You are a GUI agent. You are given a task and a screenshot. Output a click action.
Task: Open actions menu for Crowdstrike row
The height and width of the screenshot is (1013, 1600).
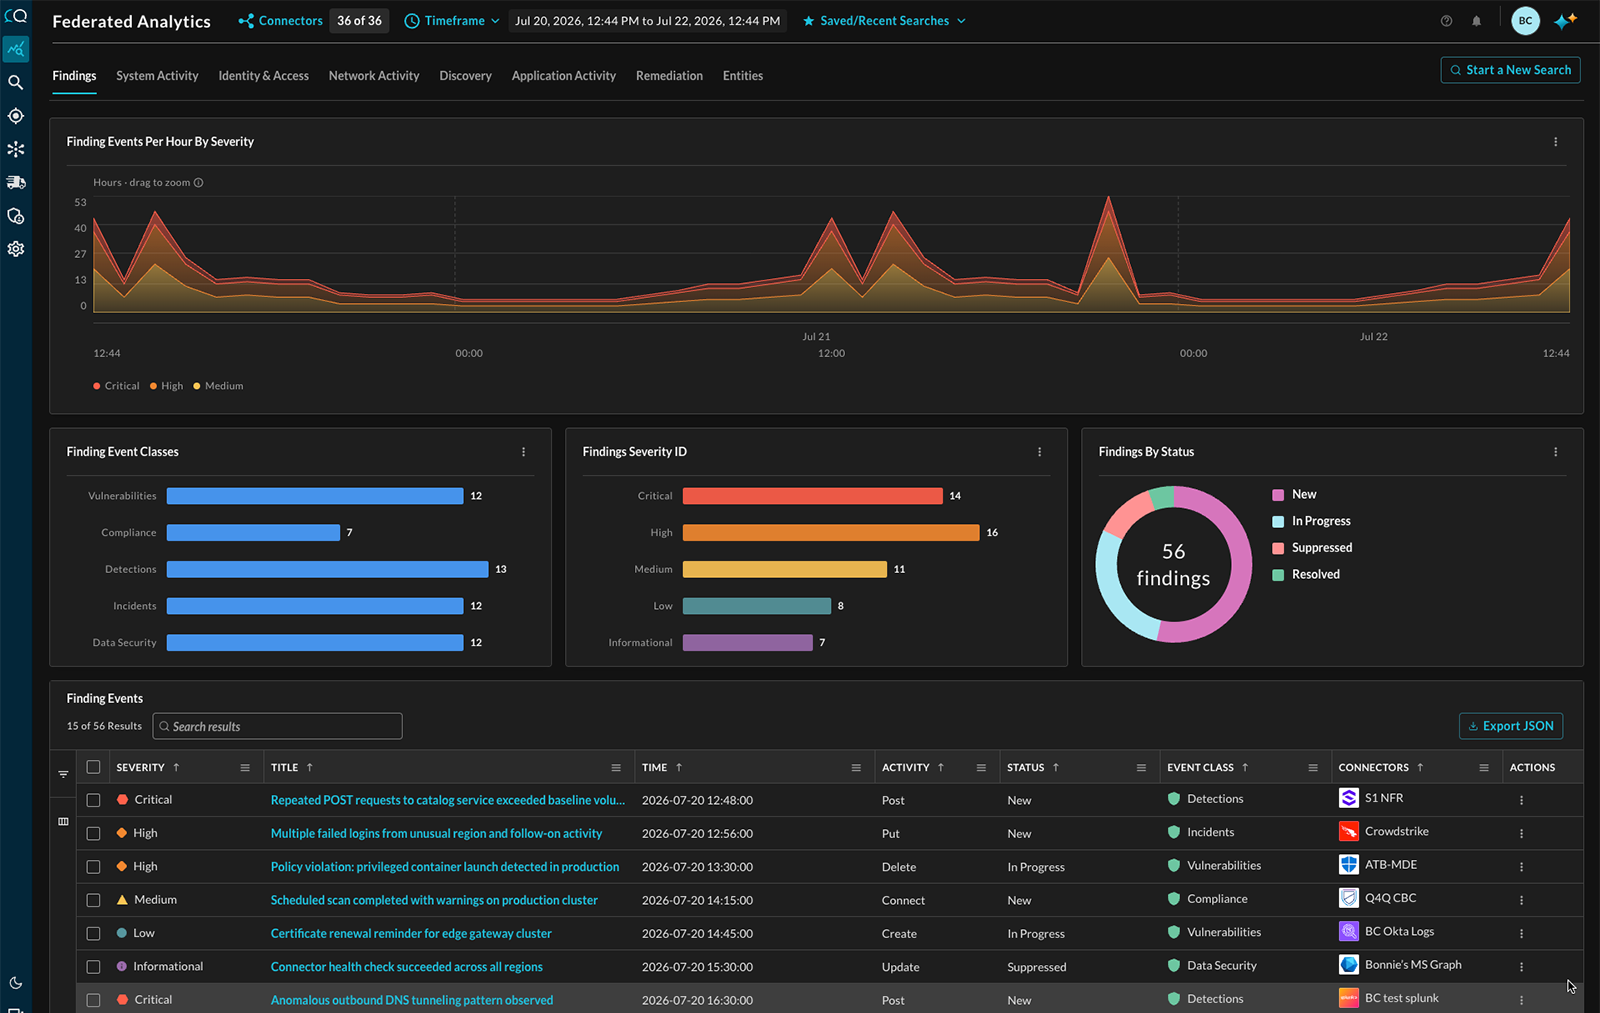1521,834
